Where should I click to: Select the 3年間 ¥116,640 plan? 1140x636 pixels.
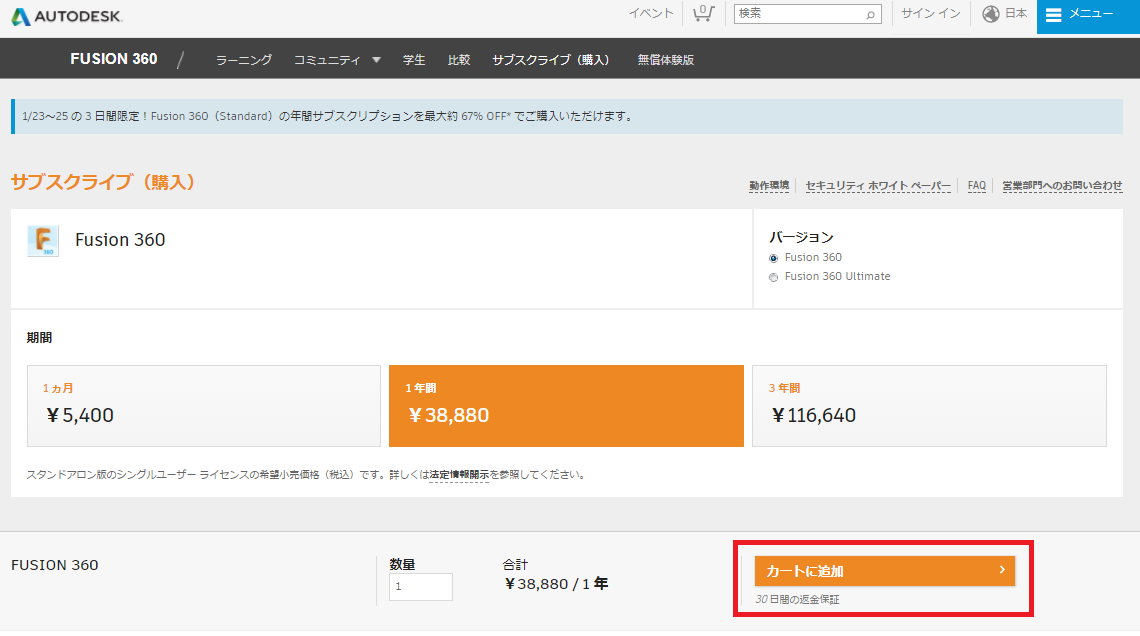(929, 406)
